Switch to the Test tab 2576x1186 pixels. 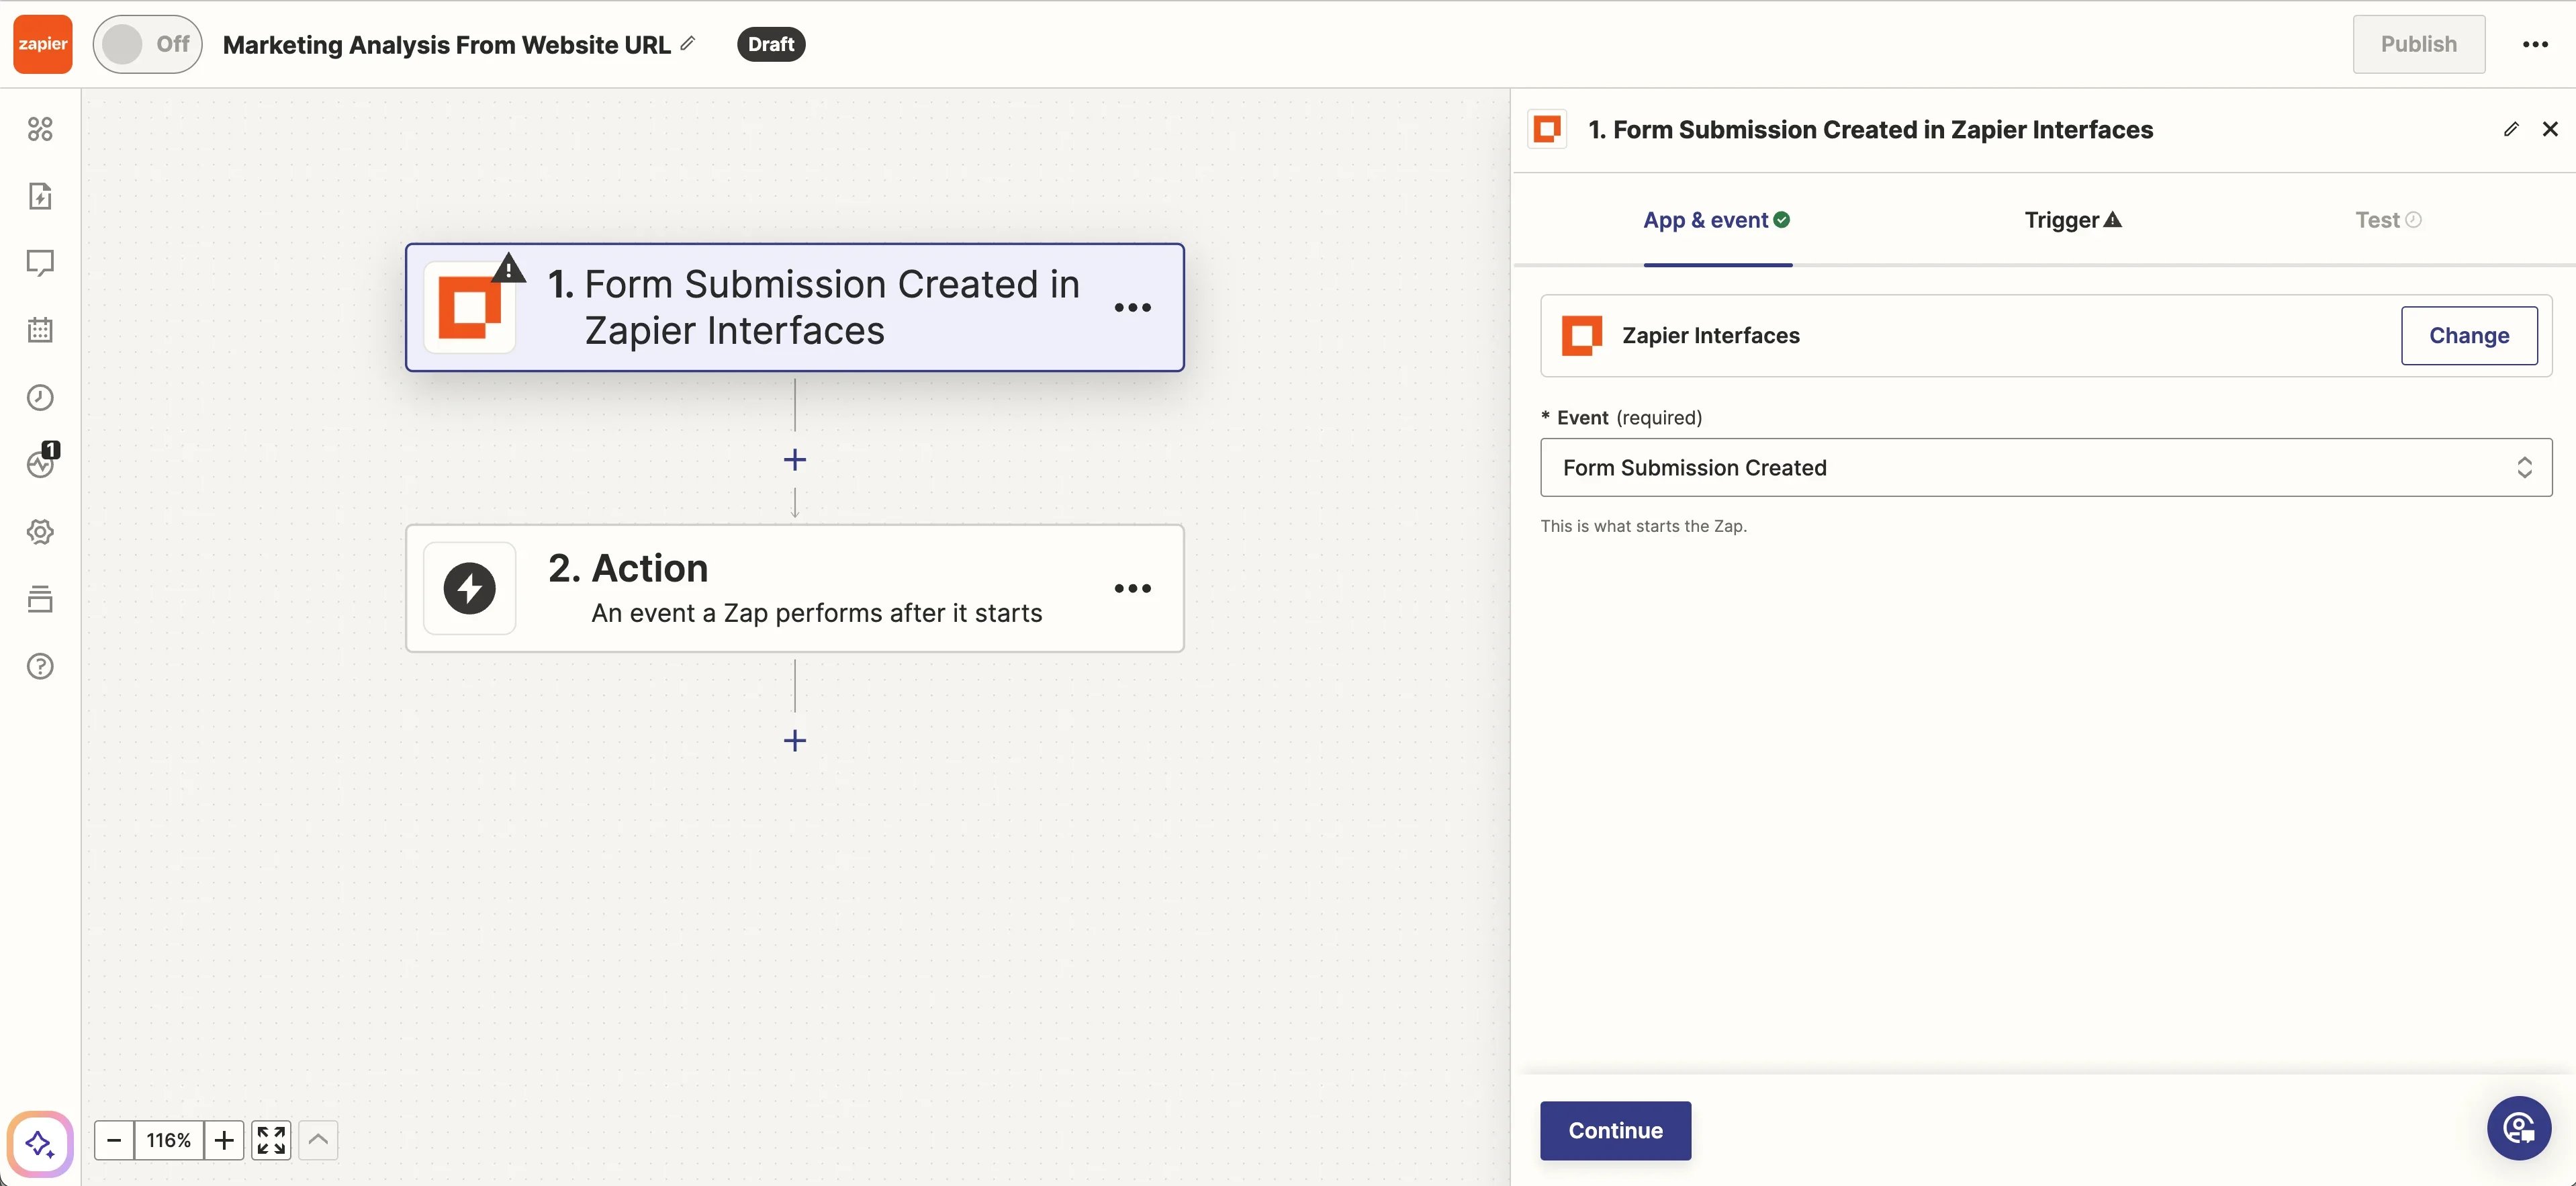(2386, 220)
